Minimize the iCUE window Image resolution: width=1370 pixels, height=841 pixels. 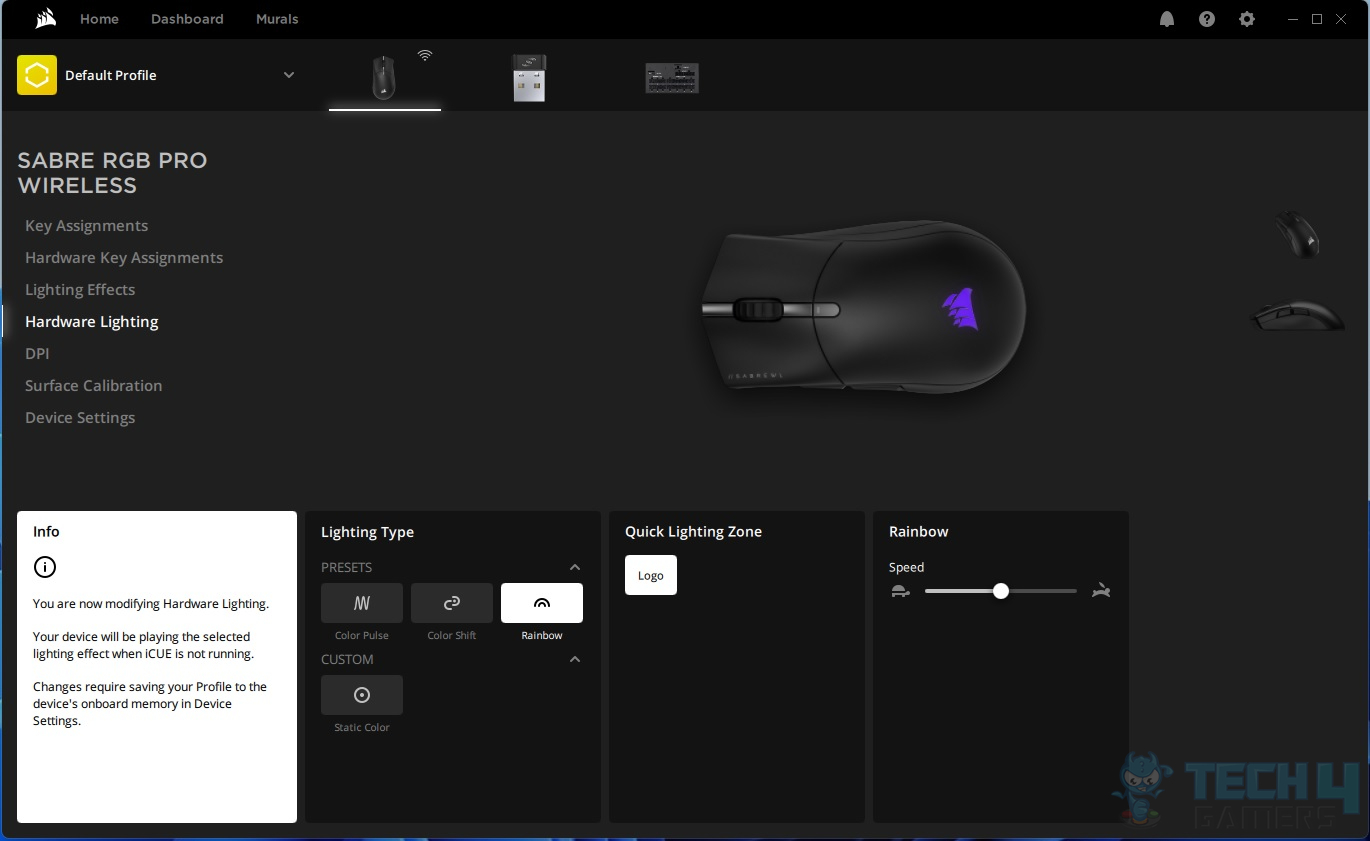[1294, 19]
